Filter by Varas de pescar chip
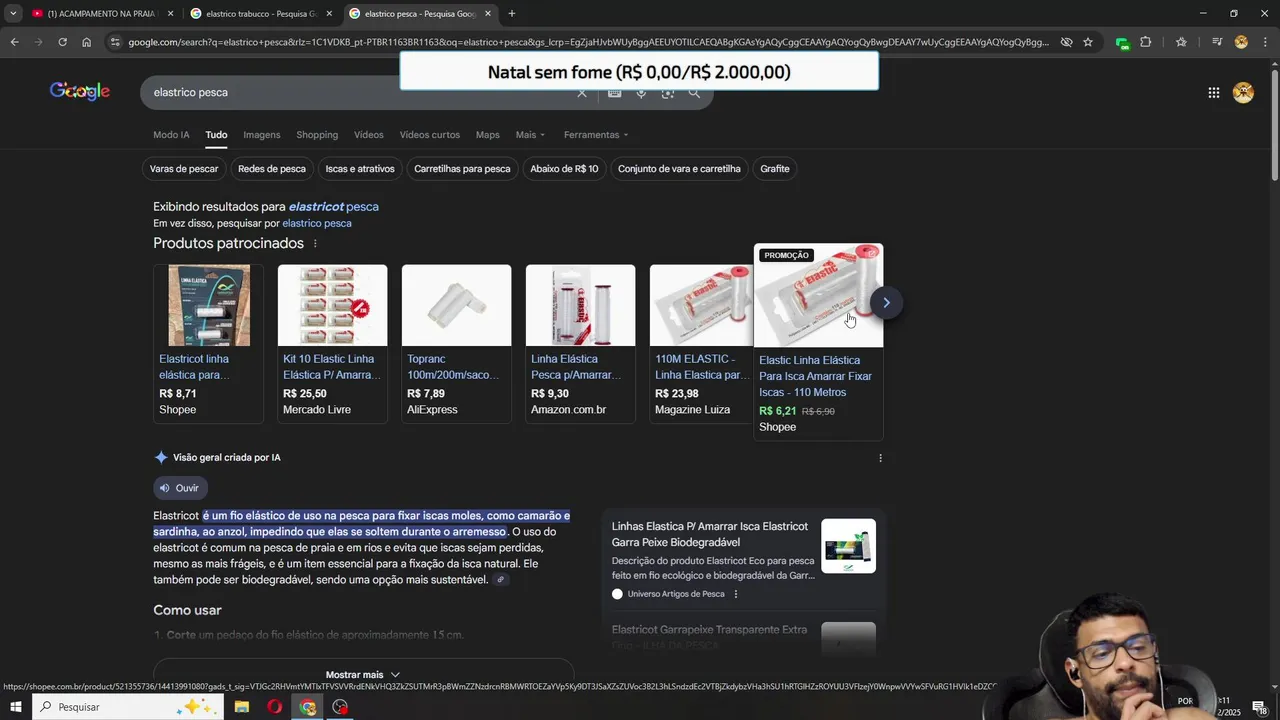This screenshot has width=1280, height=720. [x=184, y=169]
